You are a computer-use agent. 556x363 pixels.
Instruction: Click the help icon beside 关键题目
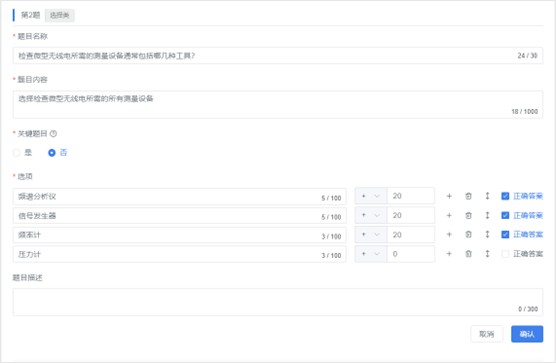click(x=53, y=134)
